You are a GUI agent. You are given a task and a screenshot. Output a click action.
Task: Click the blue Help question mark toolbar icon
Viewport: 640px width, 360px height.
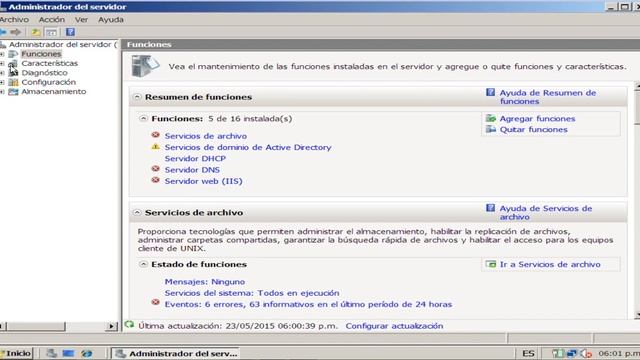click(x=70, y=32)
